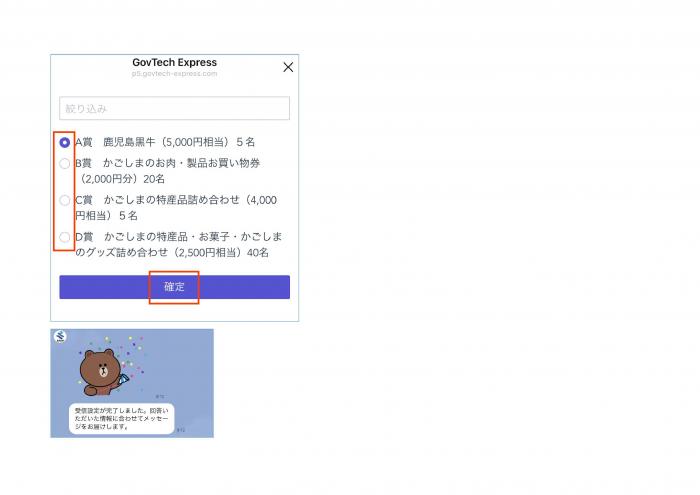Click the D賞 お菓子・グッズ label text

(x=179, y=245)
